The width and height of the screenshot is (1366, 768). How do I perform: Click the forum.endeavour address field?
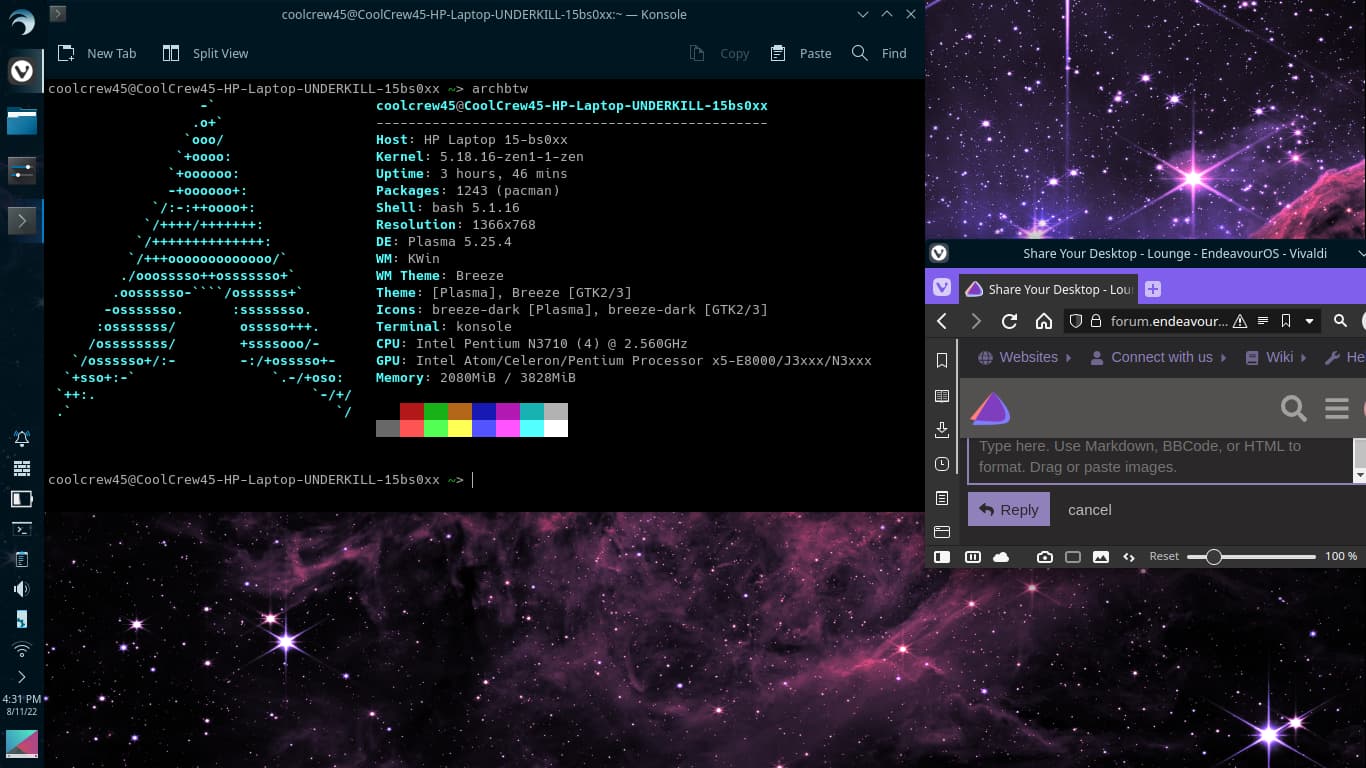click(x=1169, y=321)
